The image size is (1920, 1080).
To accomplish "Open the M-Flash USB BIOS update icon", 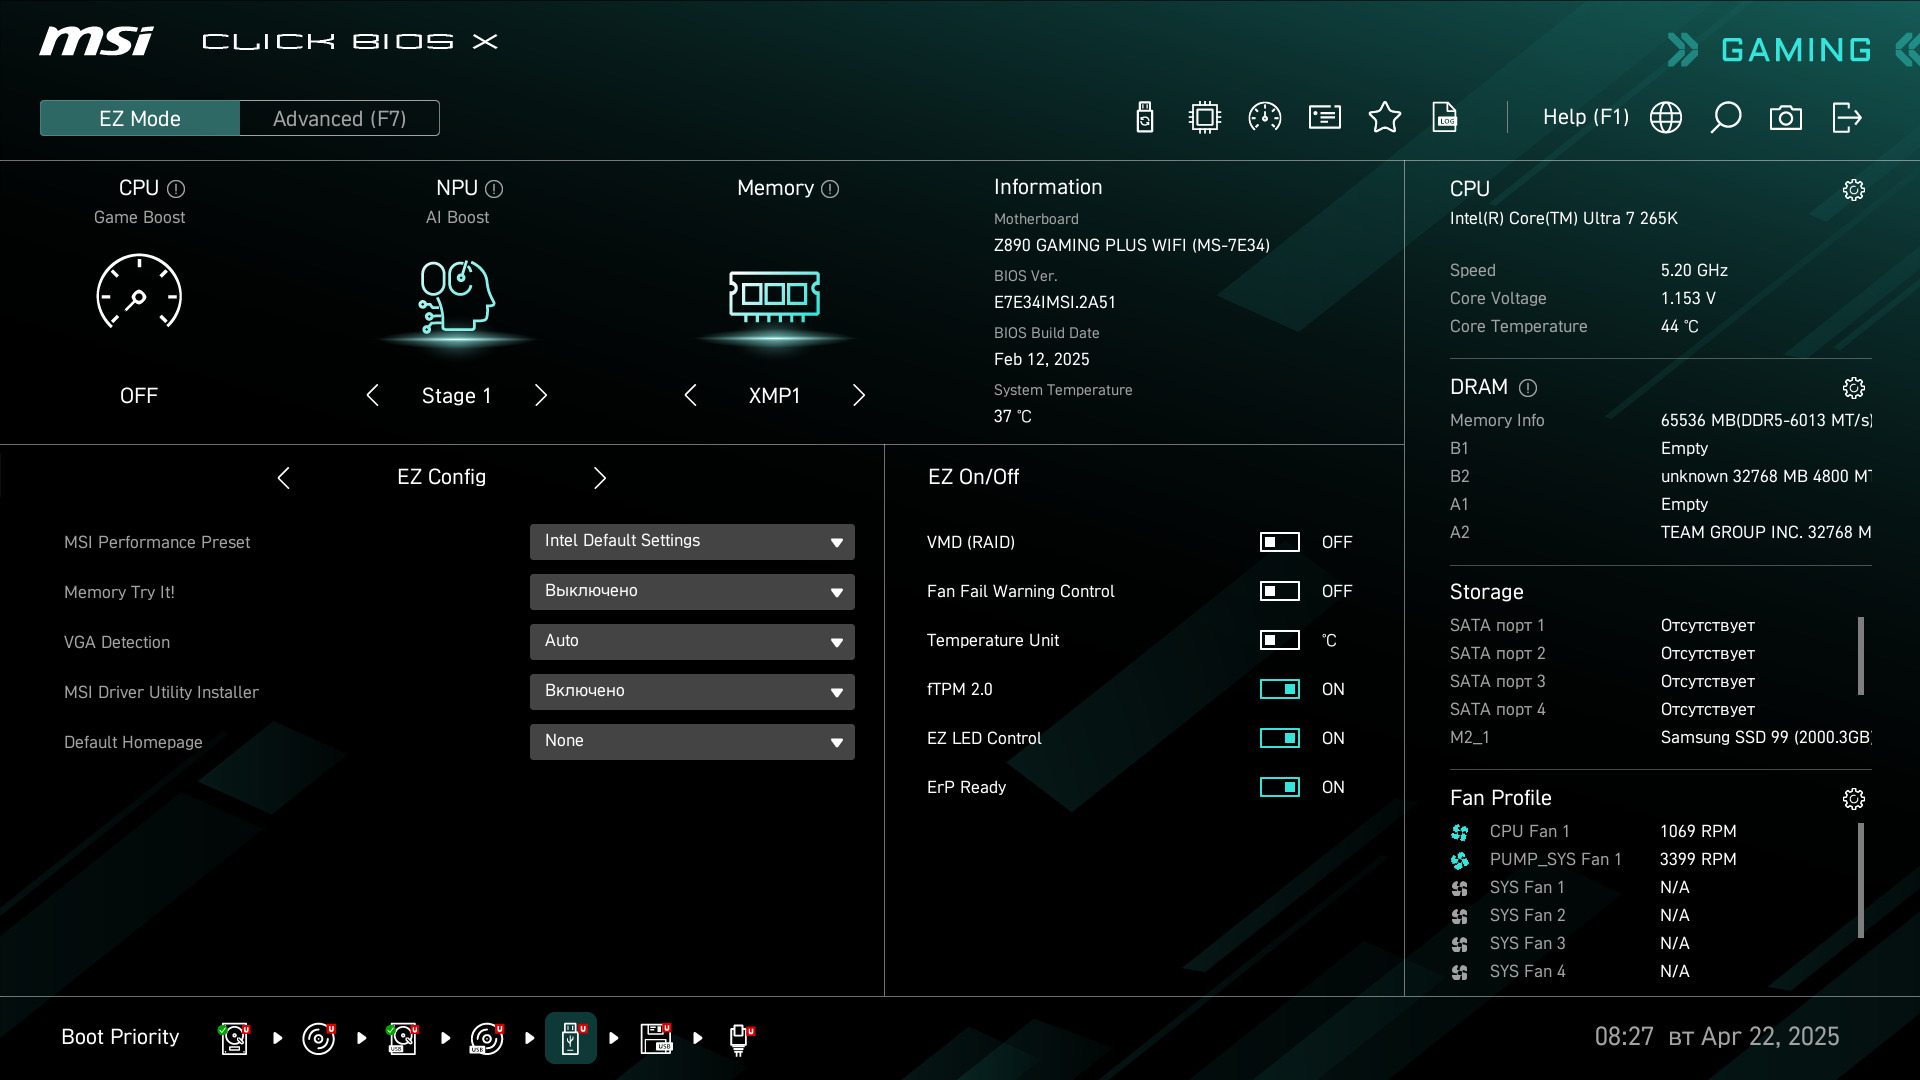I will click(x=1145, y=118).
